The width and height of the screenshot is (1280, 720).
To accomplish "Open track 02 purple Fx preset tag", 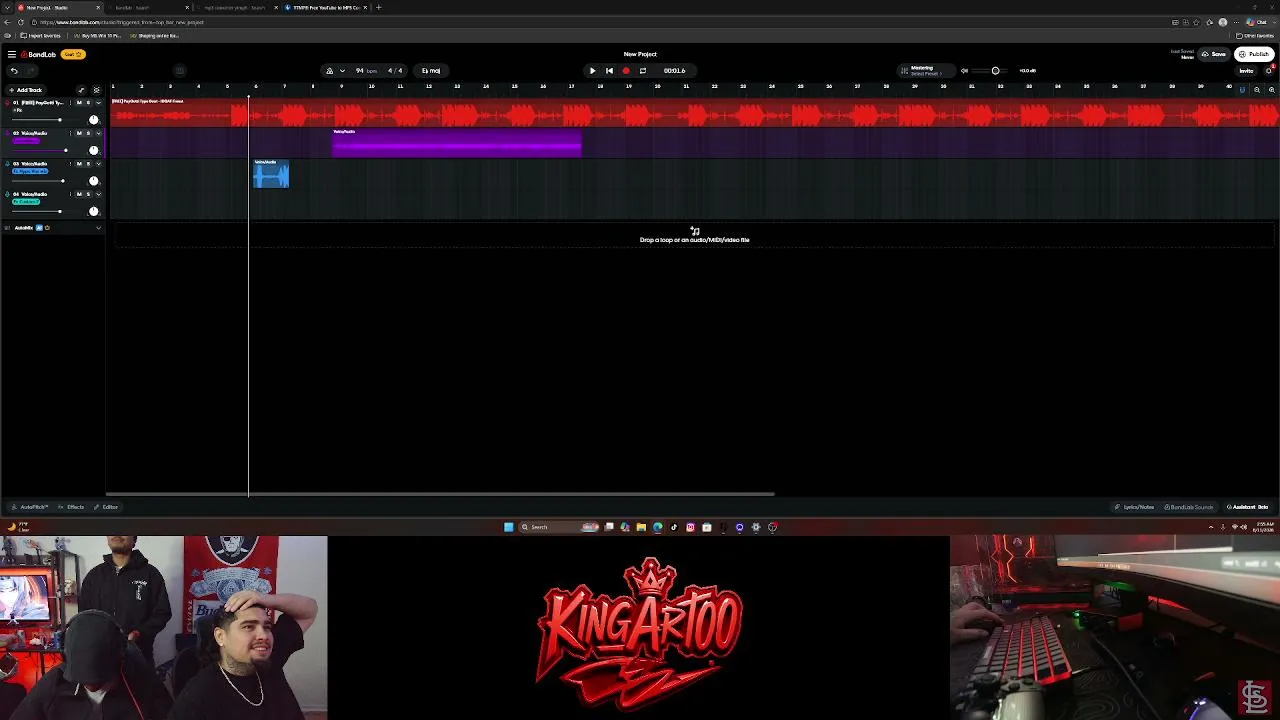I will tap(26, 141).
